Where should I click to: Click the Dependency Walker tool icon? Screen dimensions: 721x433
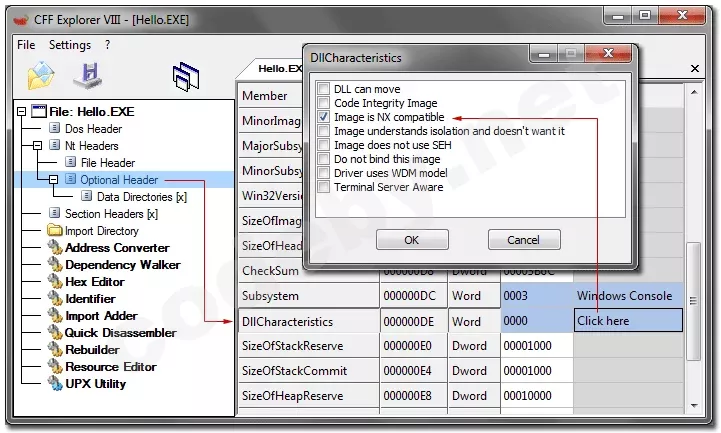tap(55, 264)
